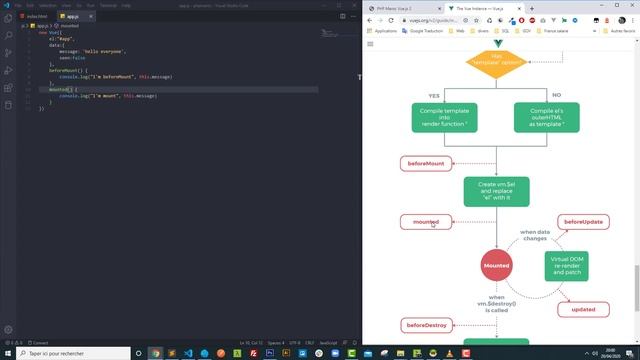Open Cortana from the taskbar
Image resolution: width=640 pixels, height=360 pixels.
(138, 353)
